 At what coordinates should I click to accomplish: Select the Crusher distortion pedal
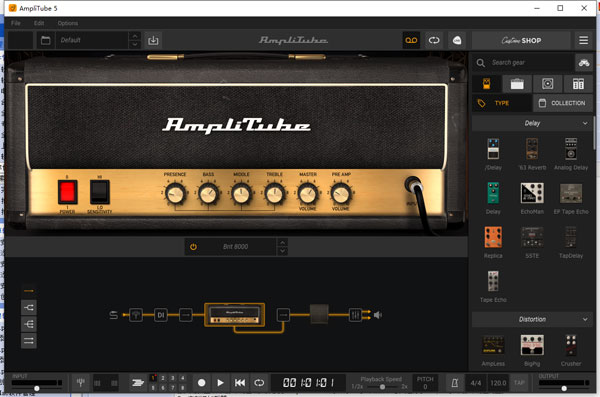click(x=571, y=345)
